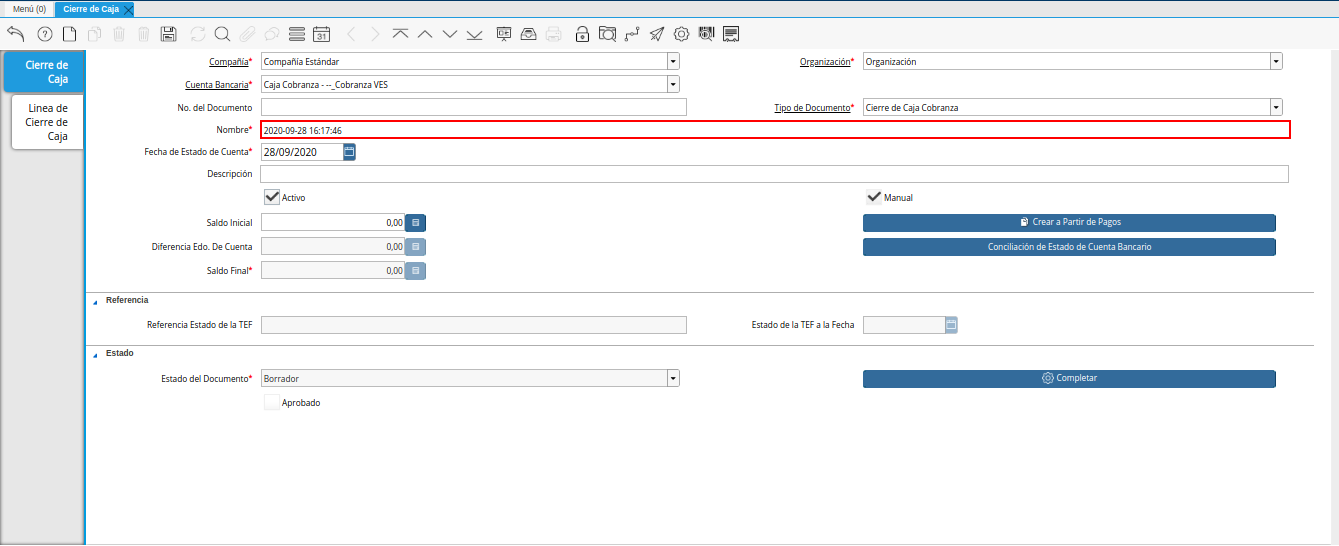Viewport: 1339px width, 546px height.
Task: Switch to the Línea de Cierre de Caja tab
Action: point(47,122)
